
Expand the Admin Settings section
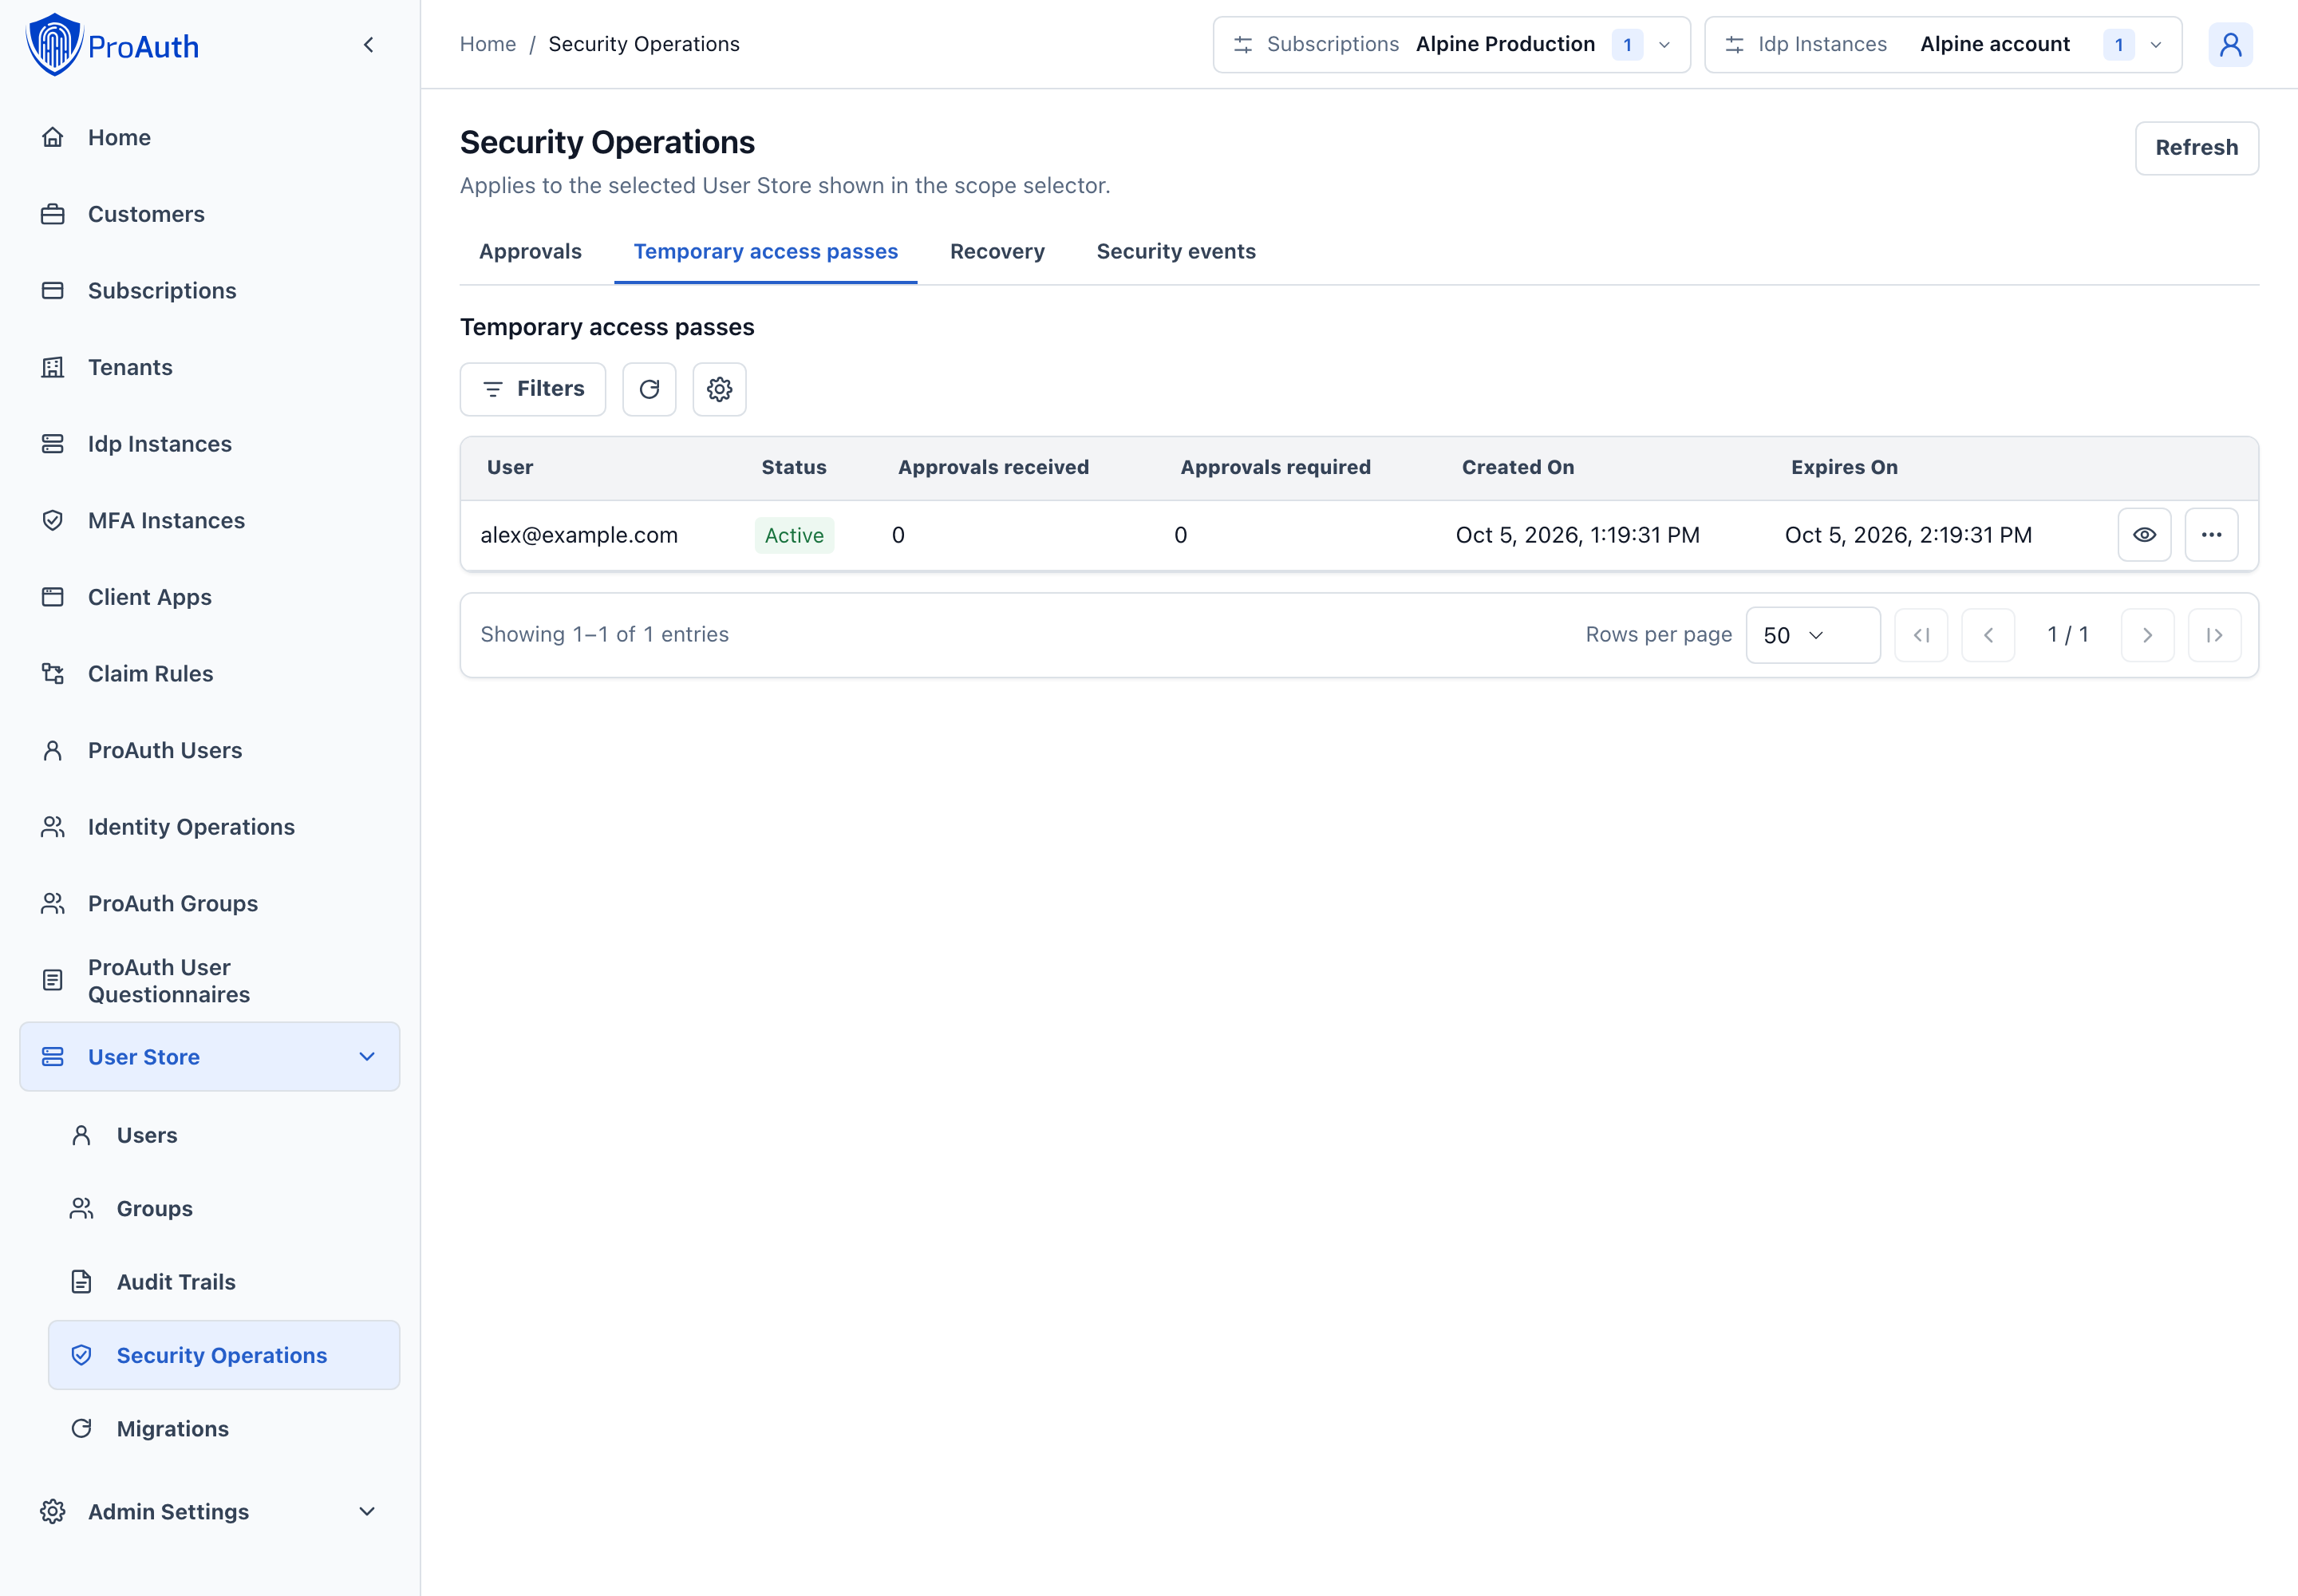pos(210,1512)
